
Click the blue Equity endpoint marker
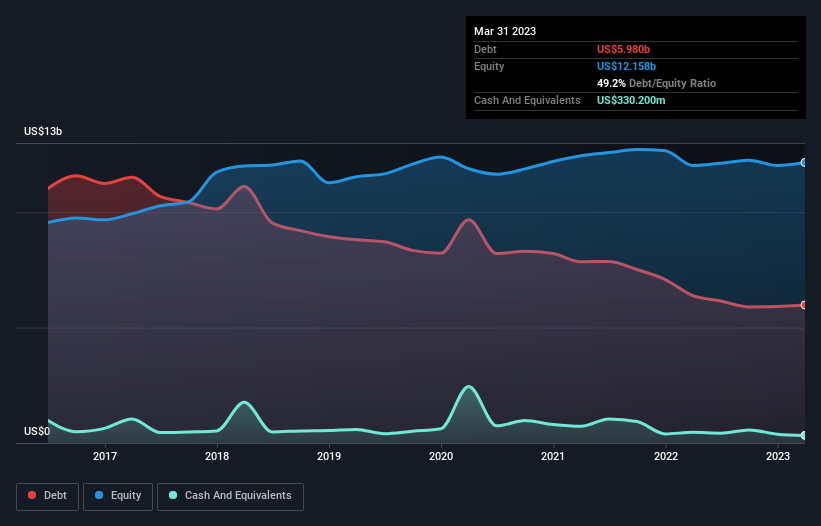[x=804, y=163]
